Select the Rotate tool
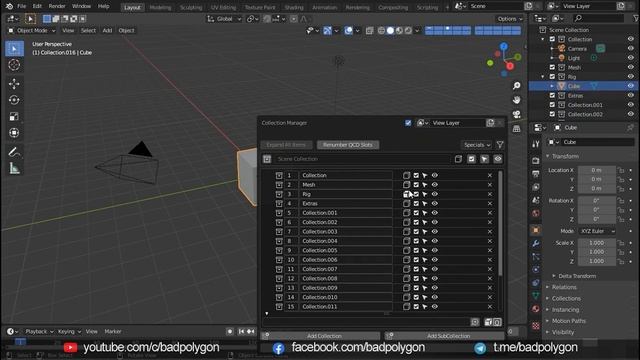This screenshot has width=640, height=360. click(x=14, y=100)
